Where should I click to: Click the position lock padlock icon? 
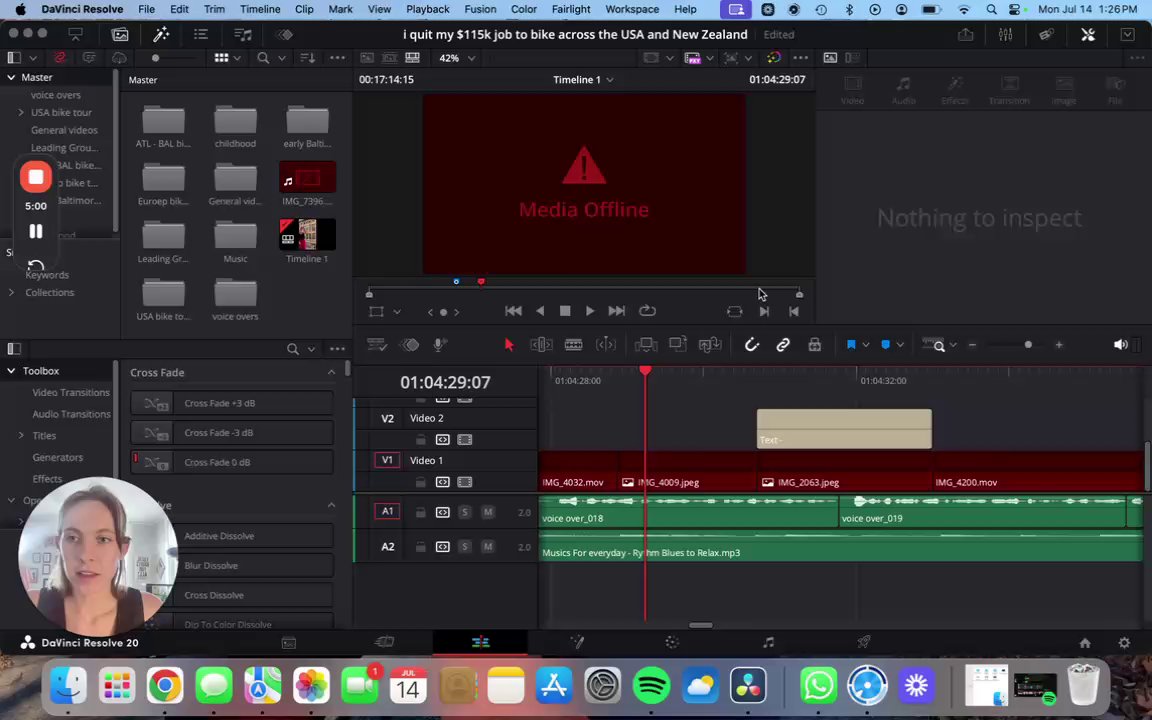[814, 345]
